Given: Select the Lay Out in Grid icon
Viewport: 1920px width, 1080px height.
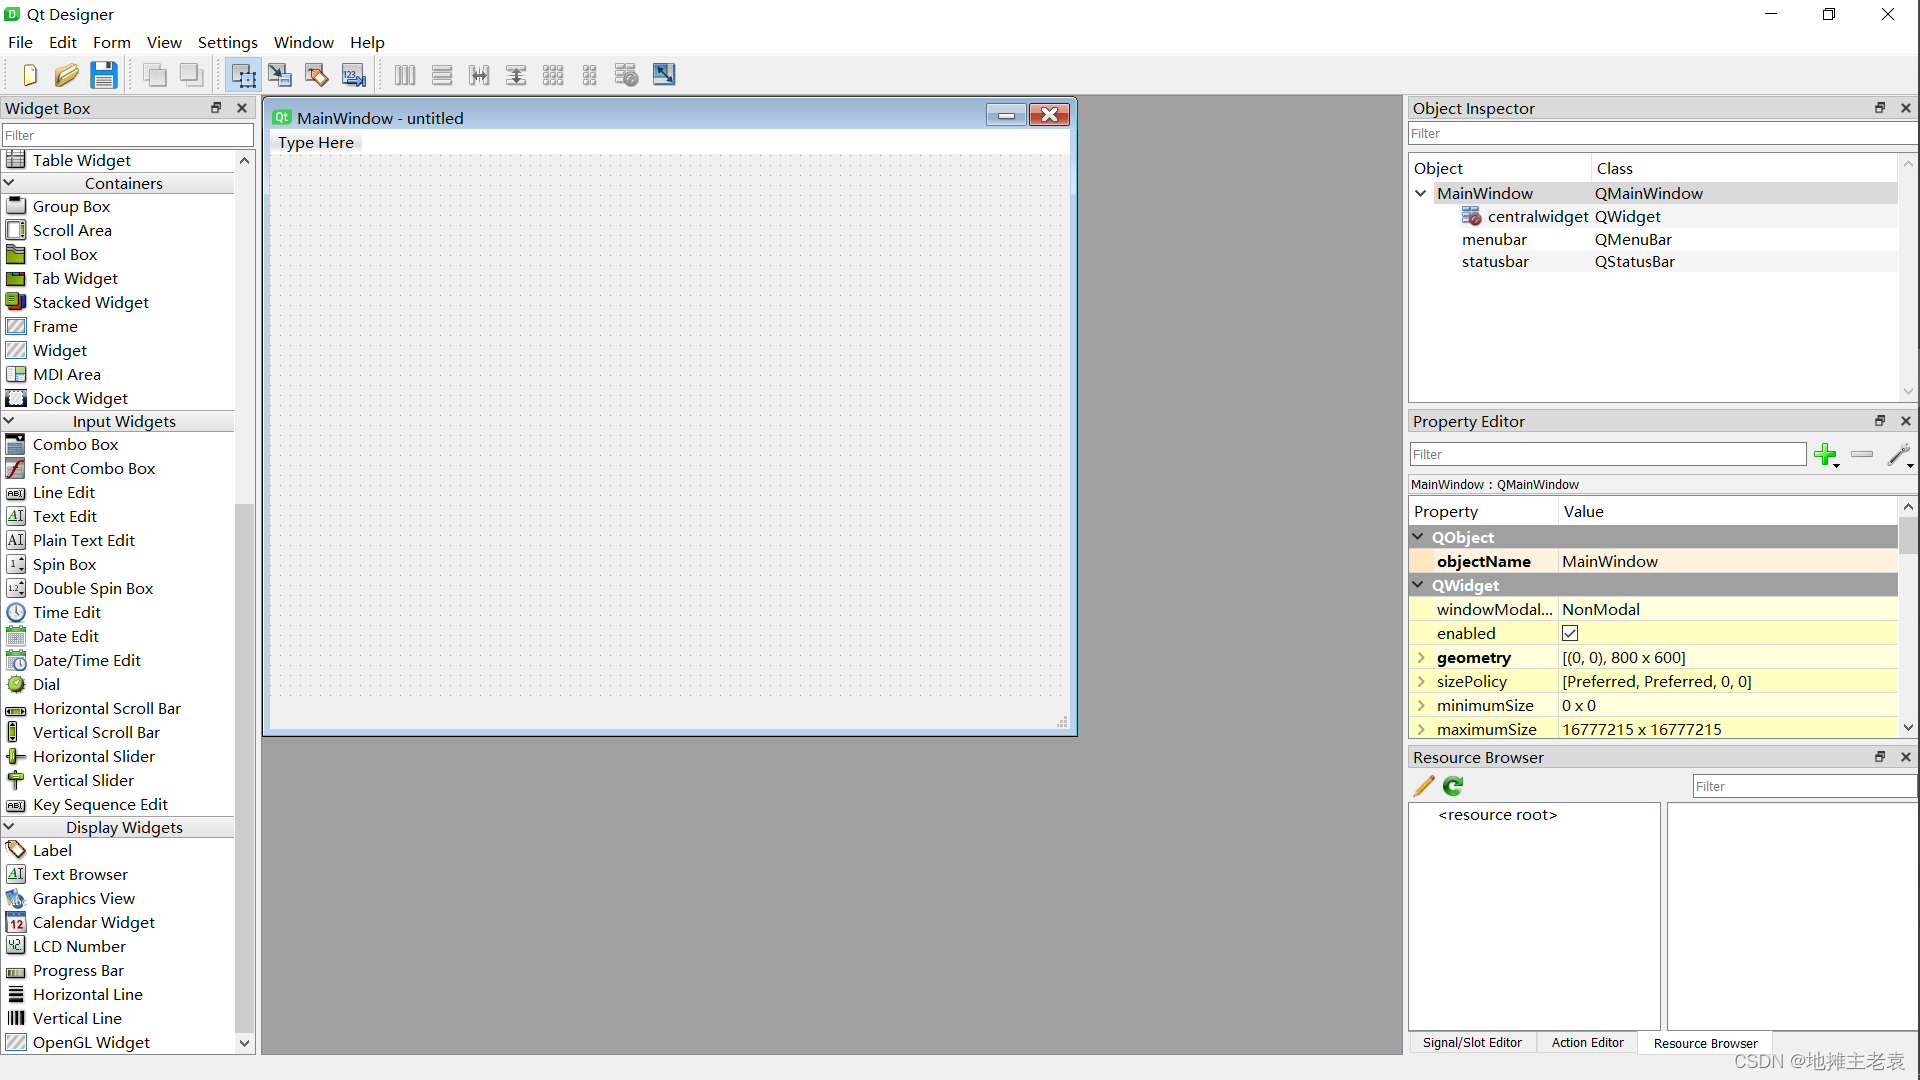Looking at the screenshot, I should [553, 74].
